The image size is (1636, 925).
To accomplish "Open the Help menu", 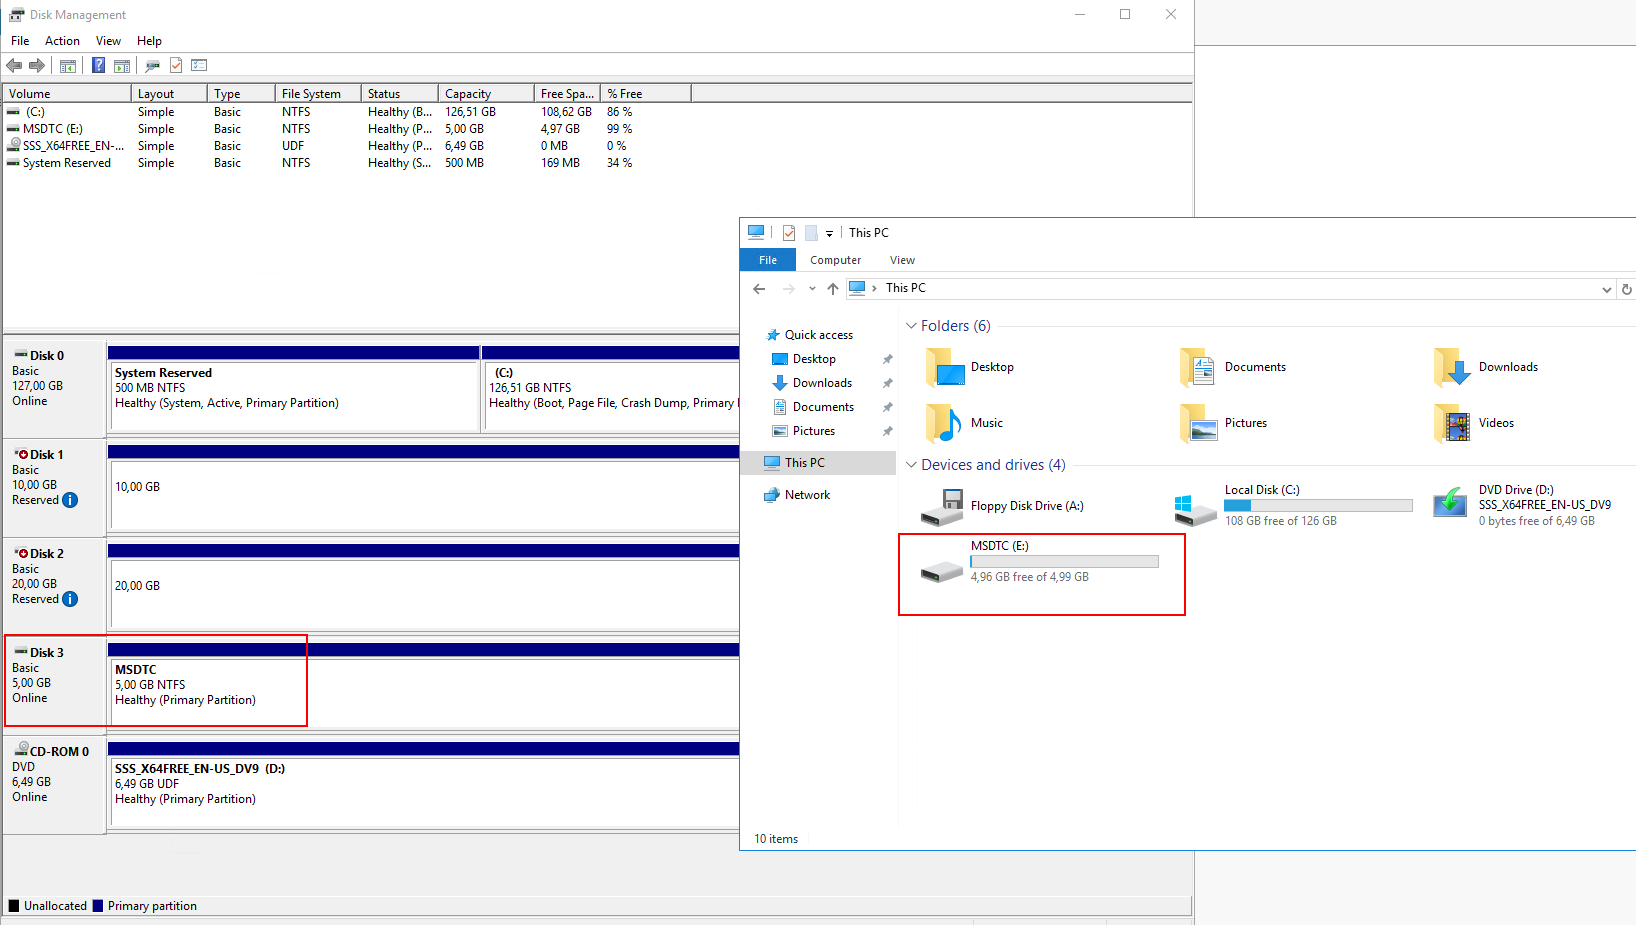I will click(149, 41).
